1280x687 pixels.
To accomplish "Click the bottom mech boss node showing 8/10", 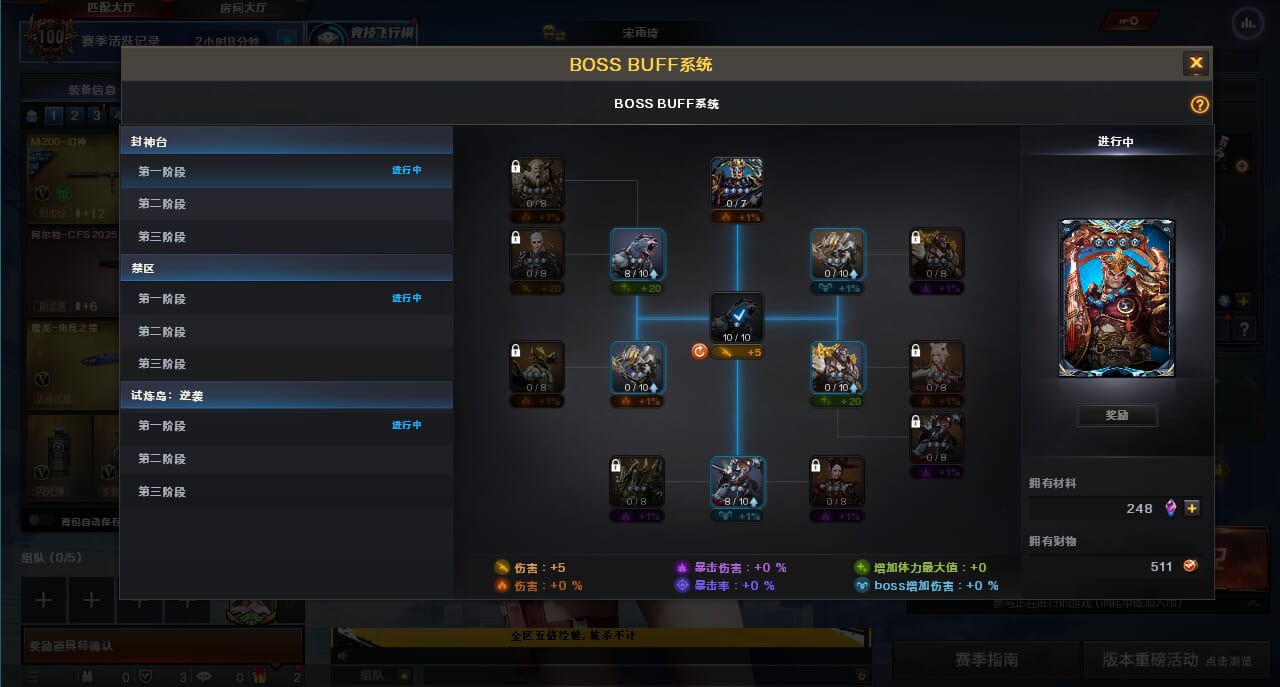I will point(737,482).
